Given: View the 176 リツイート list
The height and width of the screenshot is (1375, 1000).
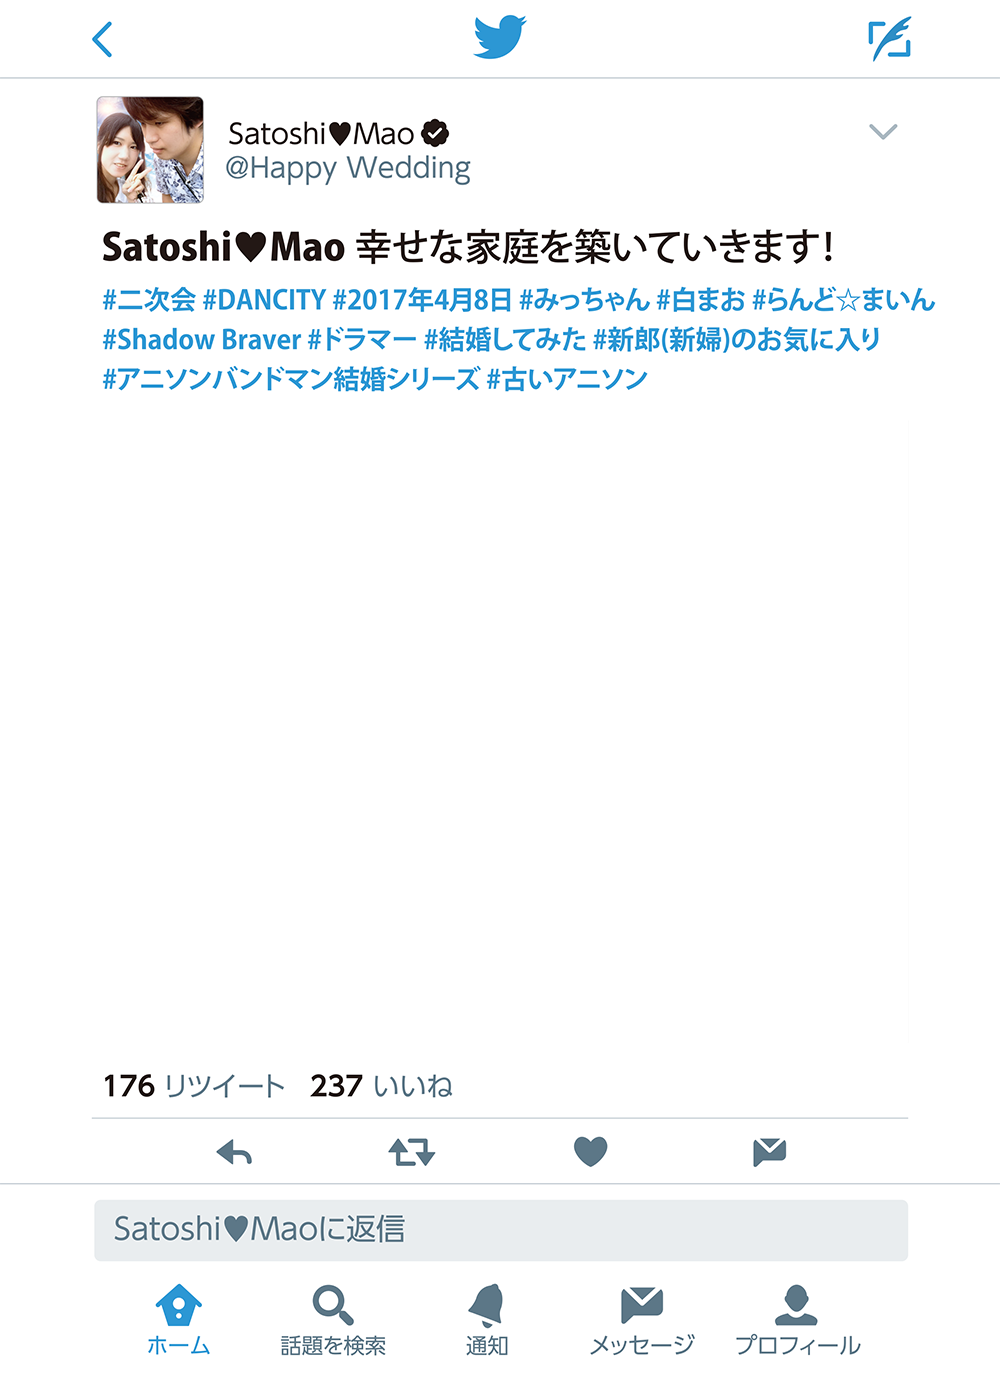Looking at the screenshot, I should 194,1085.
